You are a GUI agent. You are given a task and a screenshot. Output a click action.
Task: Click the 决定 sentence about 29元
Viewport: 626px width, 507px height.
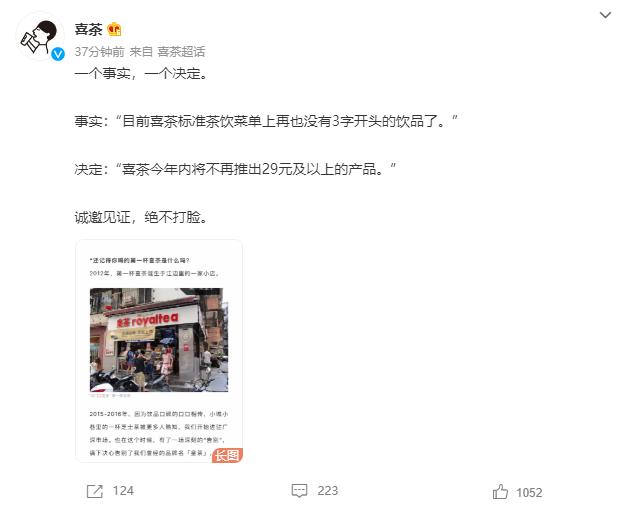[x=235, y=169]
